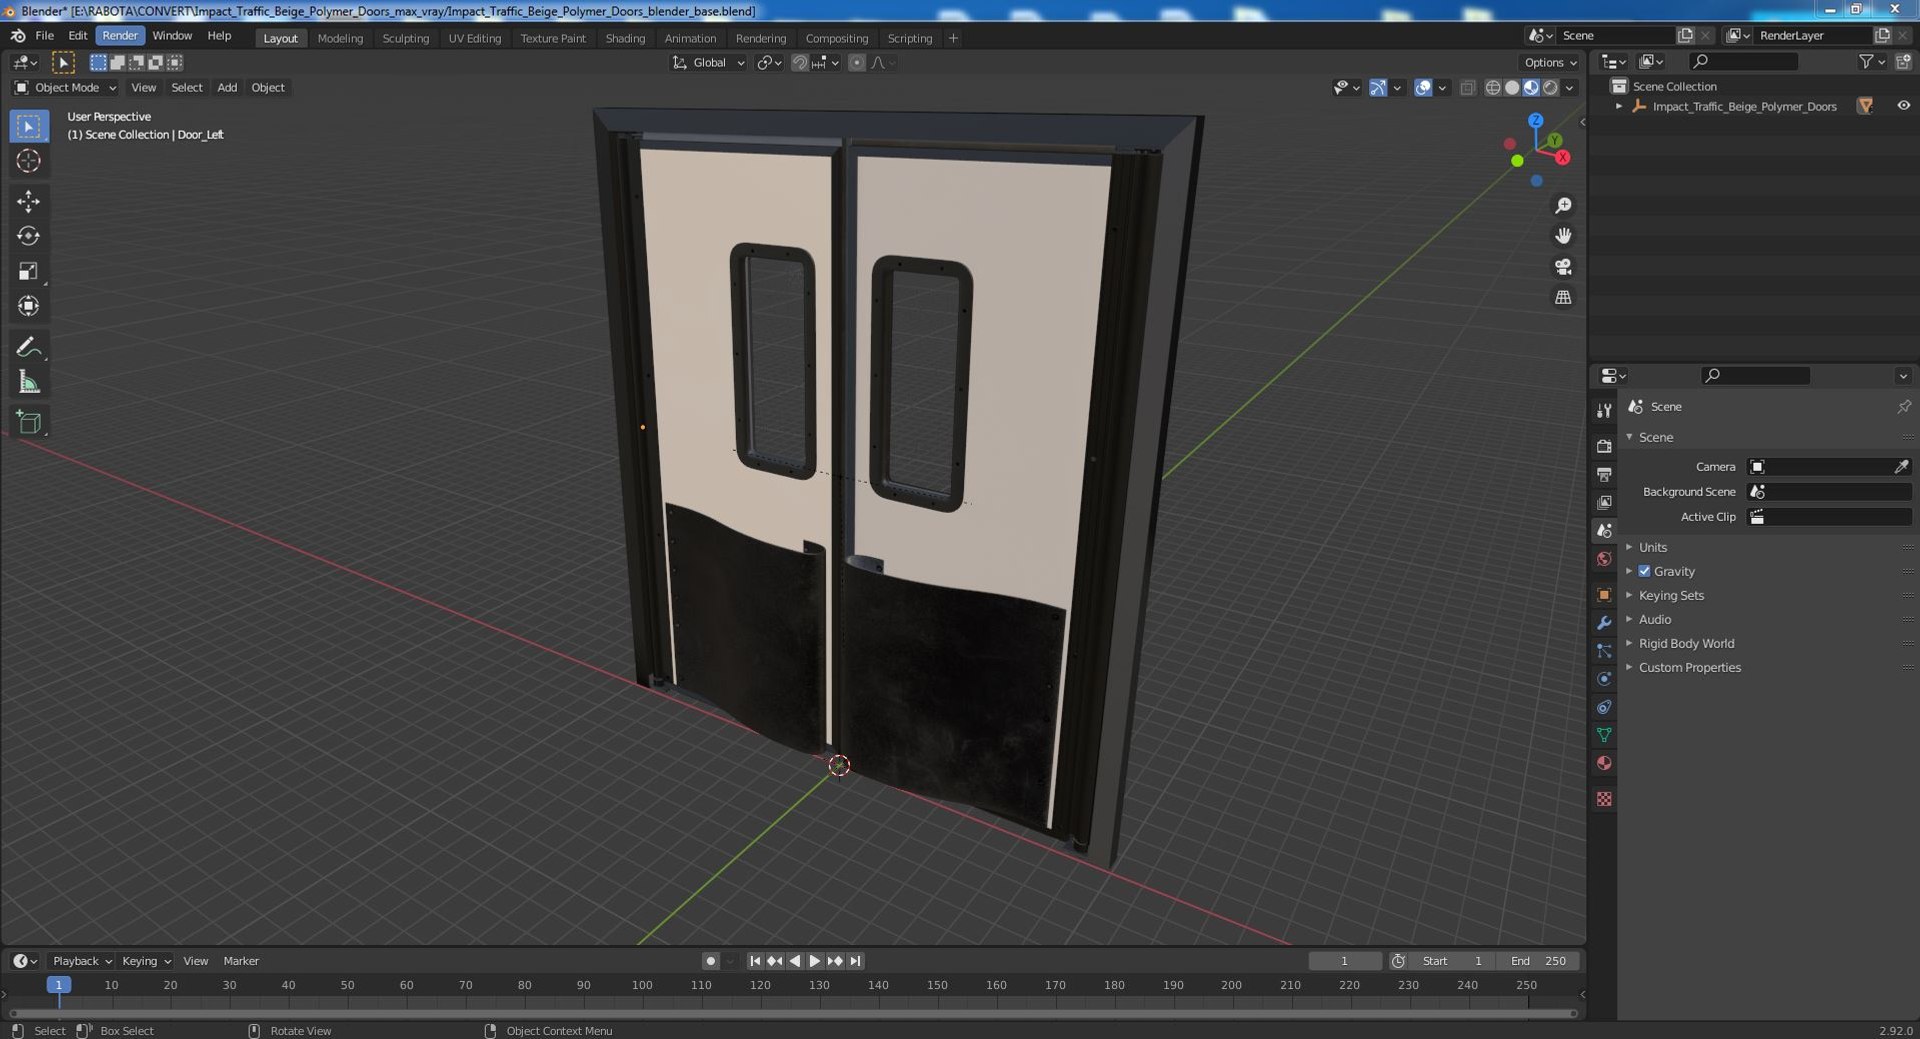Image resolution: width=1920 pixels, height=1039 pixels.
Task: Select the Transform tool
Action: [x=28, y=306]
